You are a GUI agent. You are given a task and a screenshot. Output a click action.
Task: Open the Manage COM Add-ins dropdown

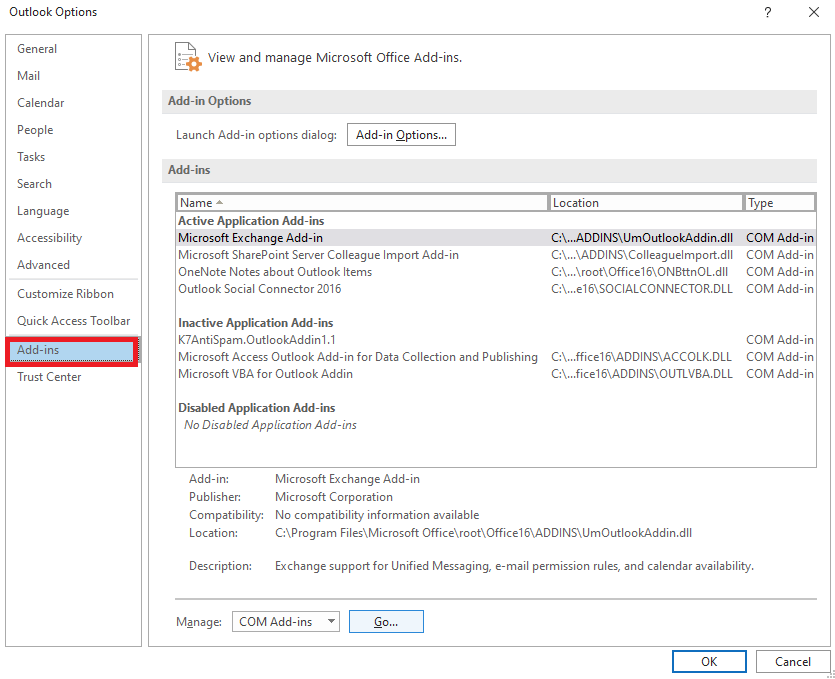click(x=285, y=622)
